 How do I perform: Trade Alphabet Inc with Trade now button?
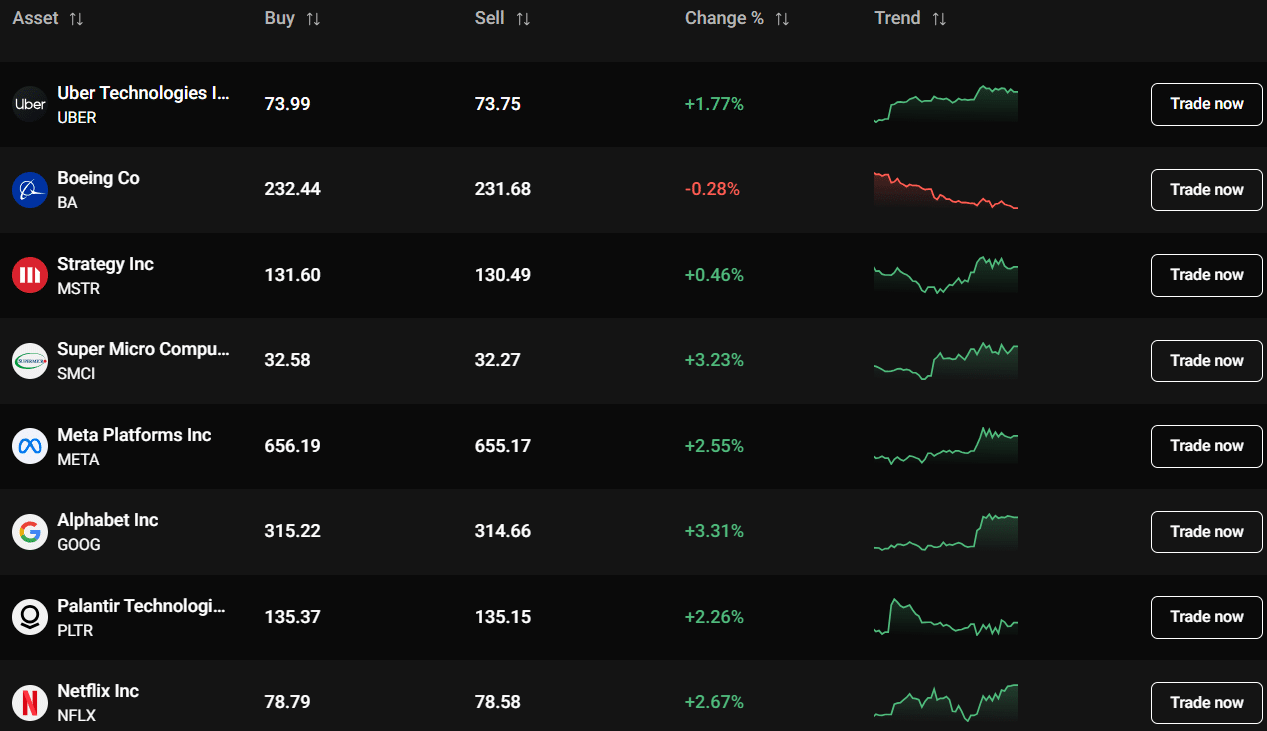pyautogui.click(x=1206, y=532)
